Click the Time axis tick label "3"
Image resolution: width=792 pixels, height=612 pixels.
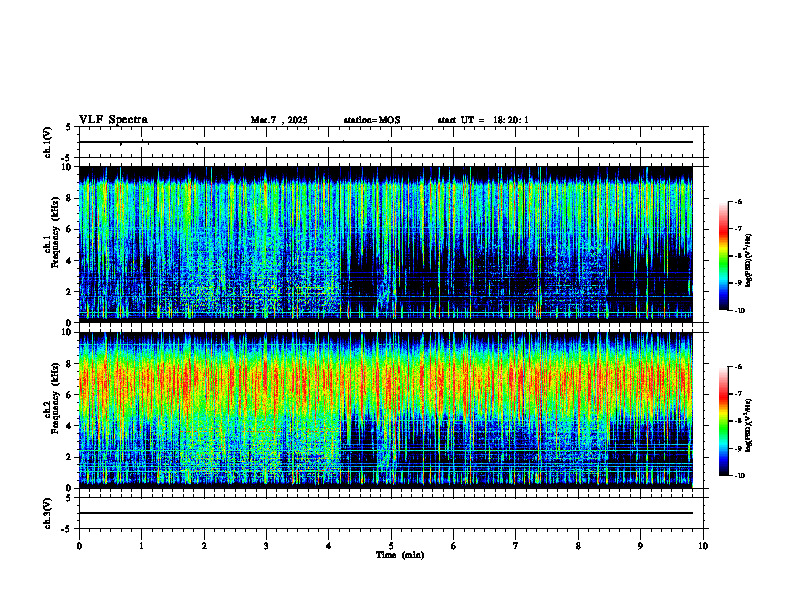(266, 546)
